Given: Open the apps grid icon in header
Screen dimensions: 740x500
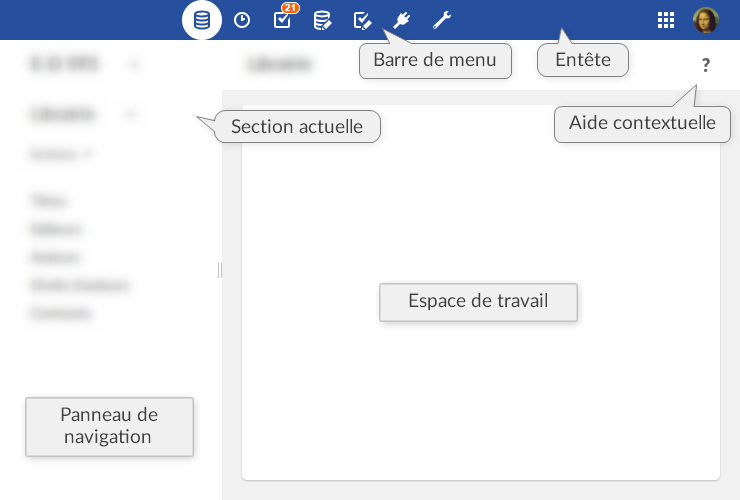Looking at the screenshot, I should [666, 20].
